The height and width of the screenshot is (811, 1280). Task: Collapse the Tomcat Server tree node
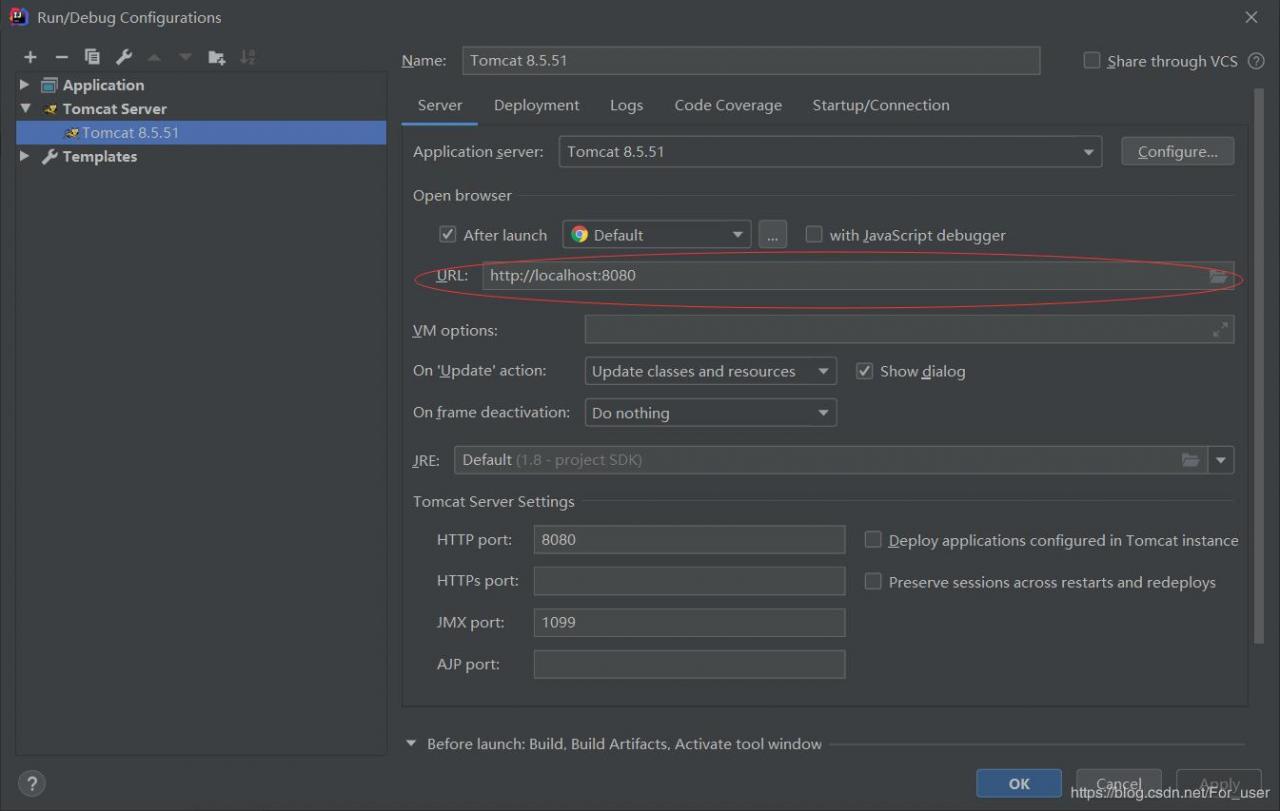tap(25, 109)
